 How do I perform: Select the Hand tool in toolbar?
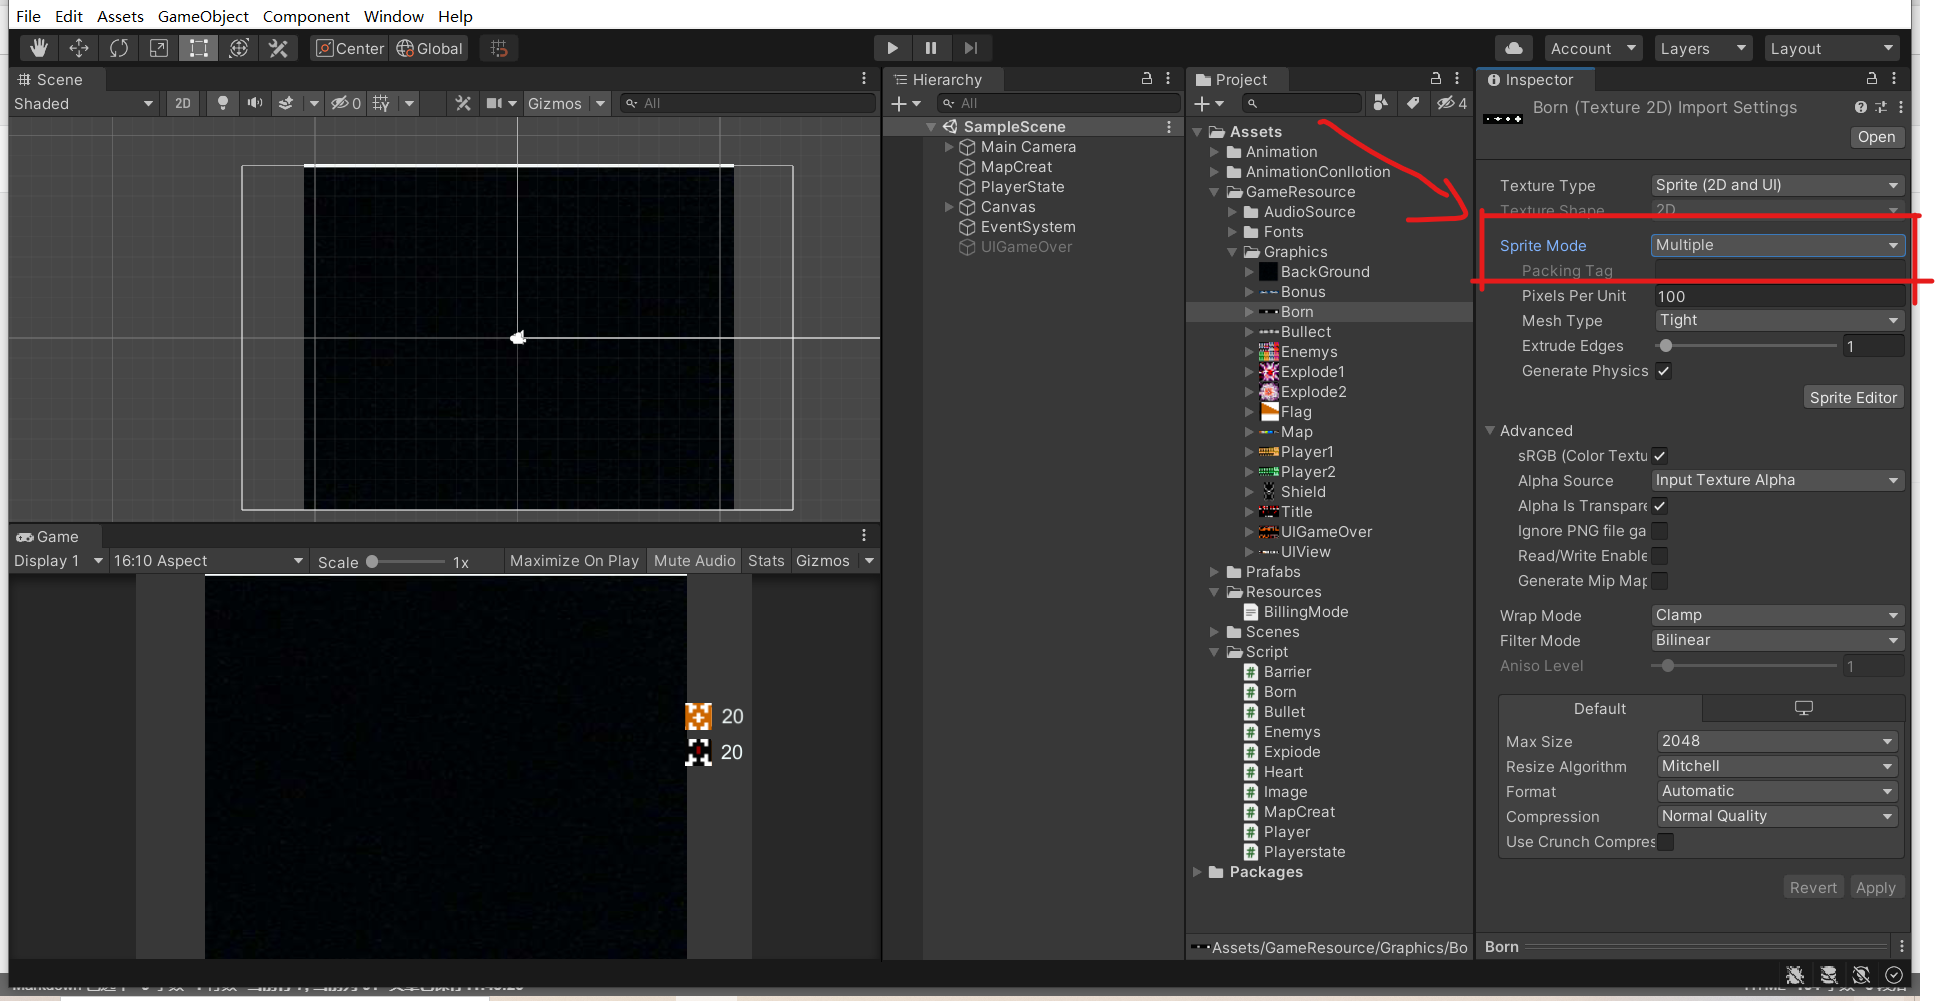[x=38, y=48]
